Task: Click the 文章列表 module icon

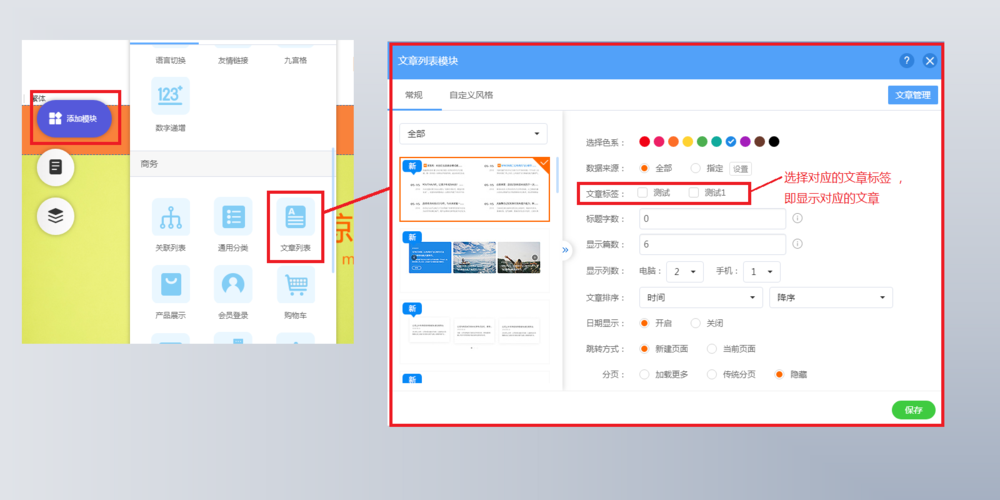Action: [295, 217]
